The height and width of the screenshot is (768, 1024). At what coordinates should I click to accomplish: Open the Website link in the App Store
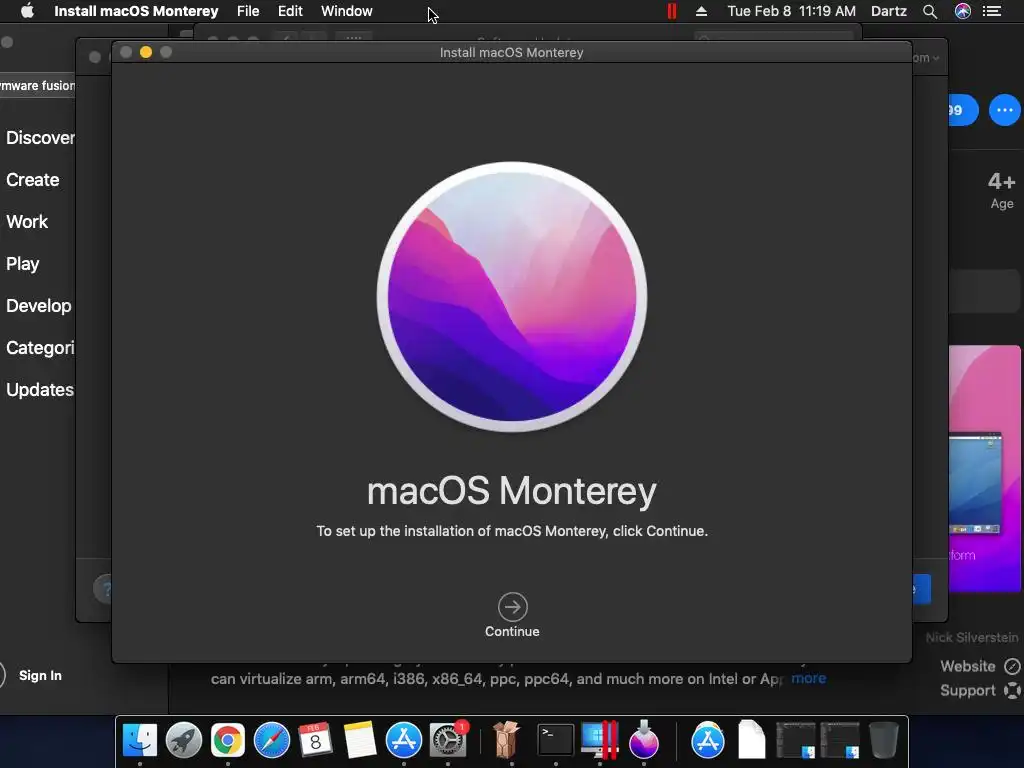point(980,666)
